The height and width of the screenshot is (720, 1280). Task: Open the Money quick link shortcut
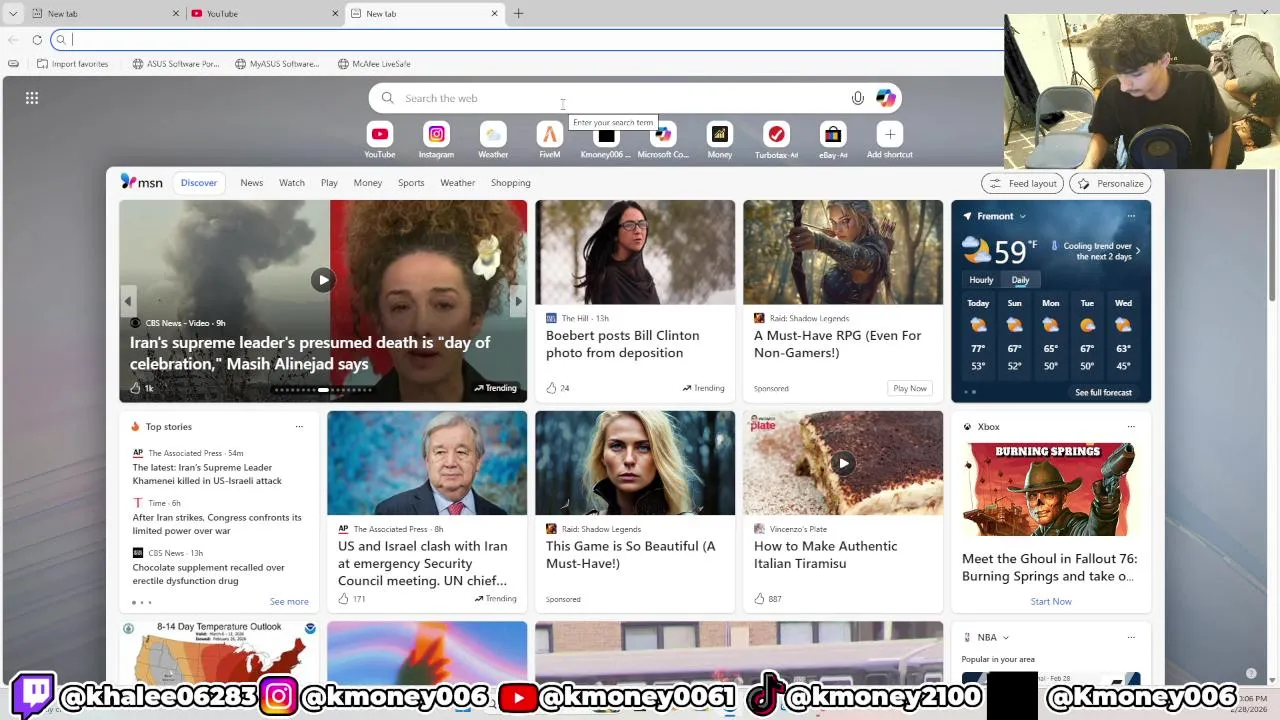click(720, 134)
